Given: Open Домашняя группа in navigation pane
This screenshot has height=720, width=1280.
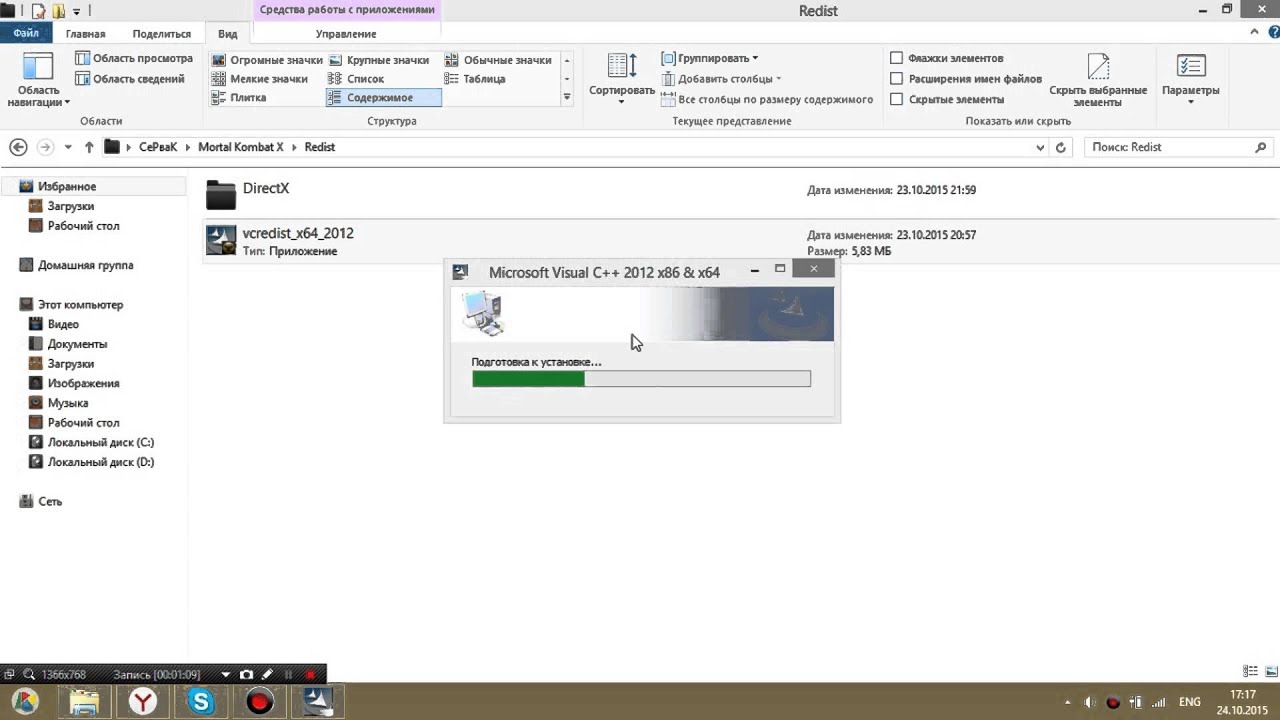Looking at the screenshot, I should coord(85,265).
